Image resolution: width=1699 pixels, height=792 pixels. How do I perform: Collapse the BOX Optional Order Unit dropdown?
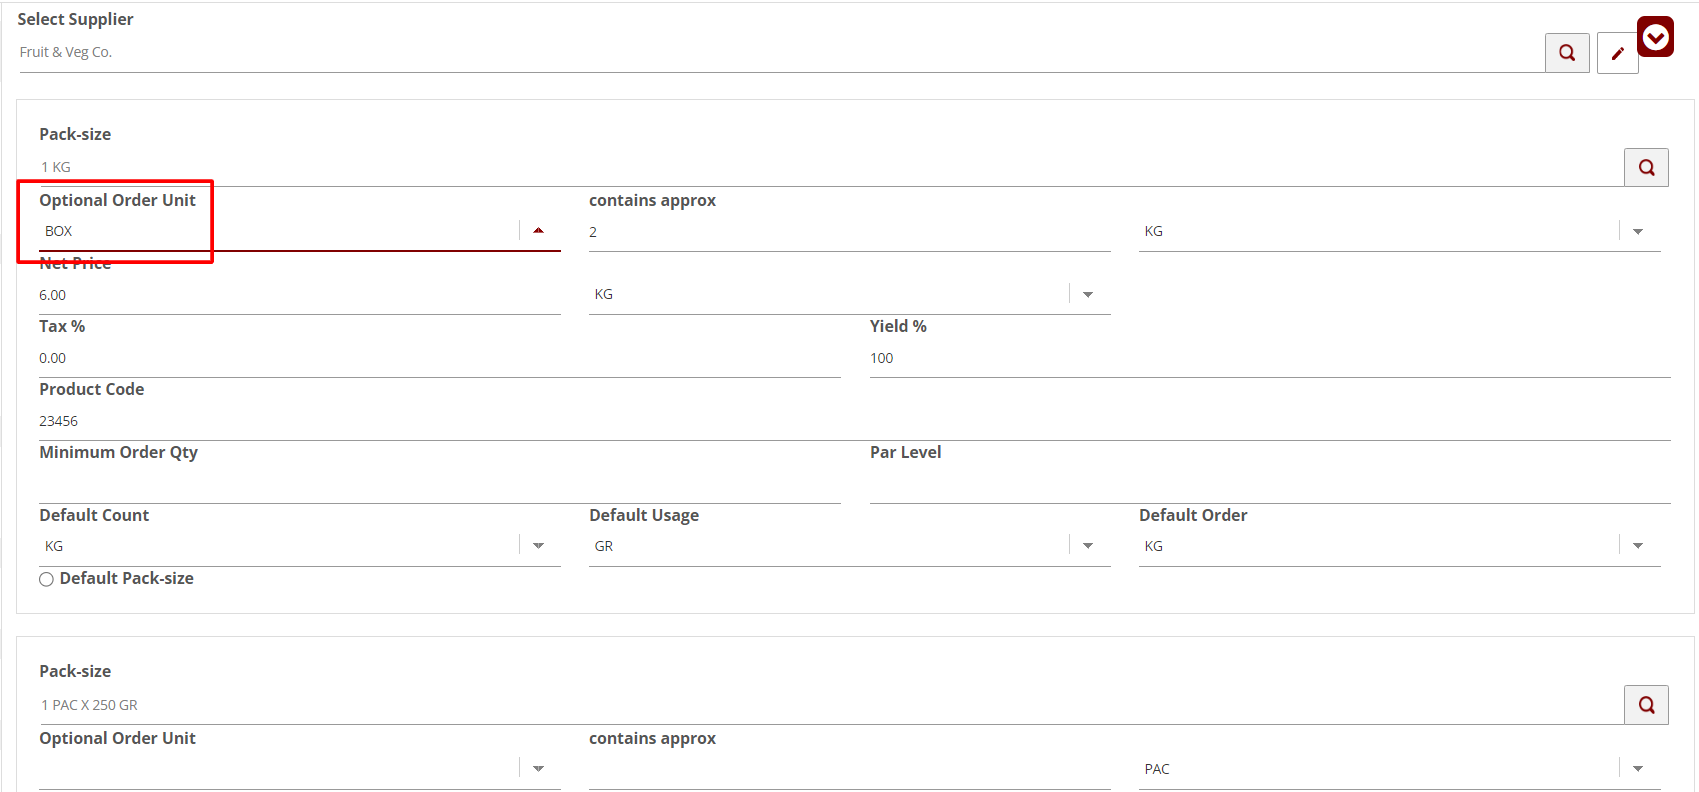point(538,231)
